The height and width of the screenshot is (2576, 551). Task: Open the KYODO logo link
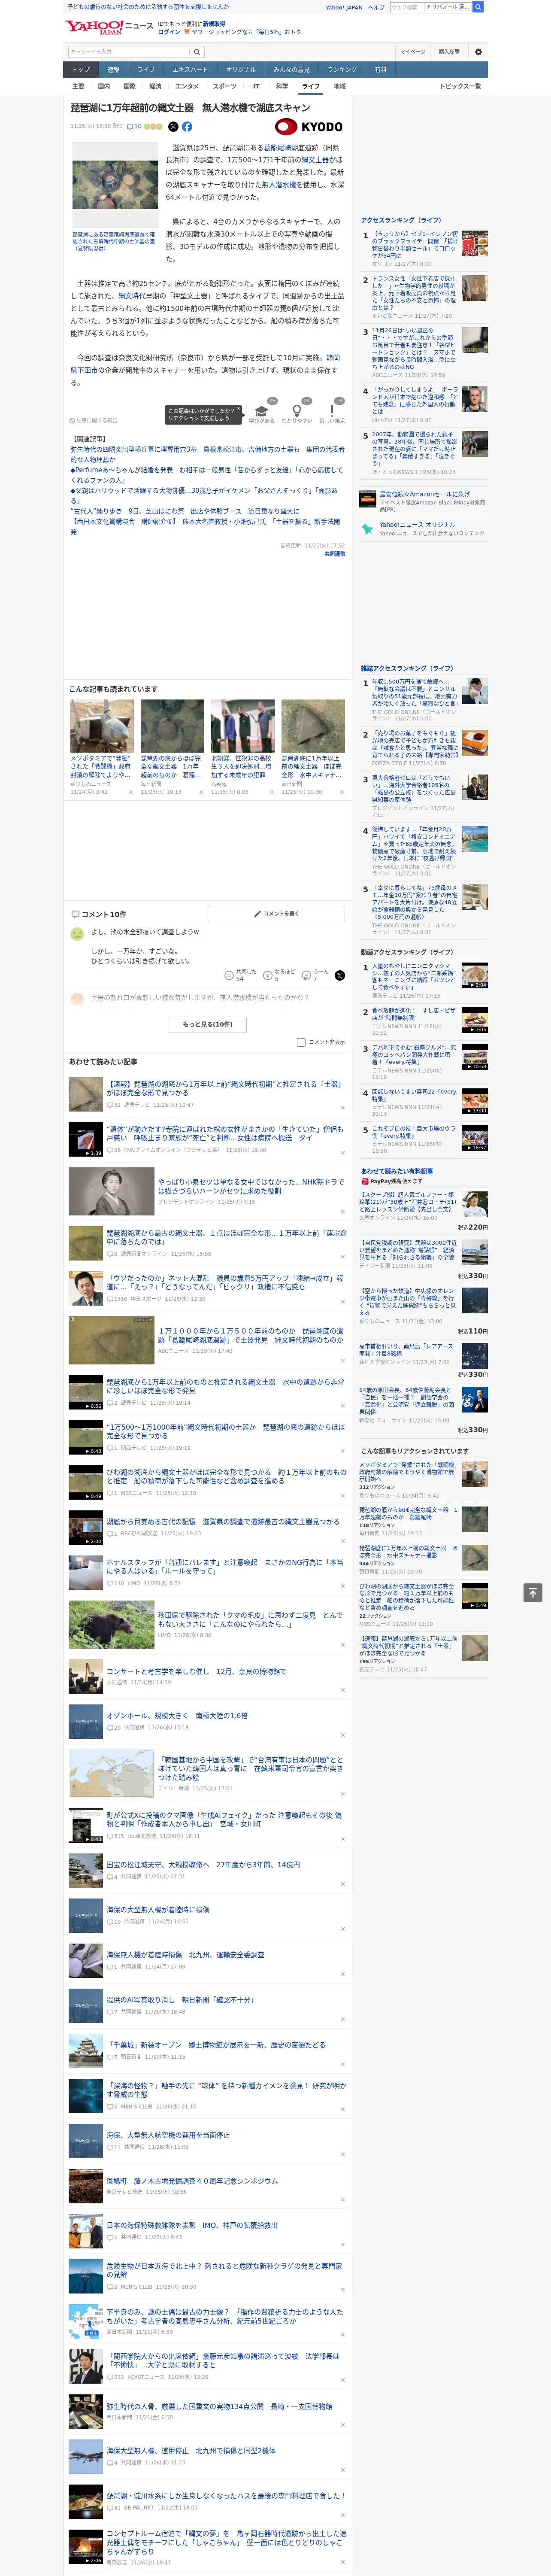[x=309, y=127]
